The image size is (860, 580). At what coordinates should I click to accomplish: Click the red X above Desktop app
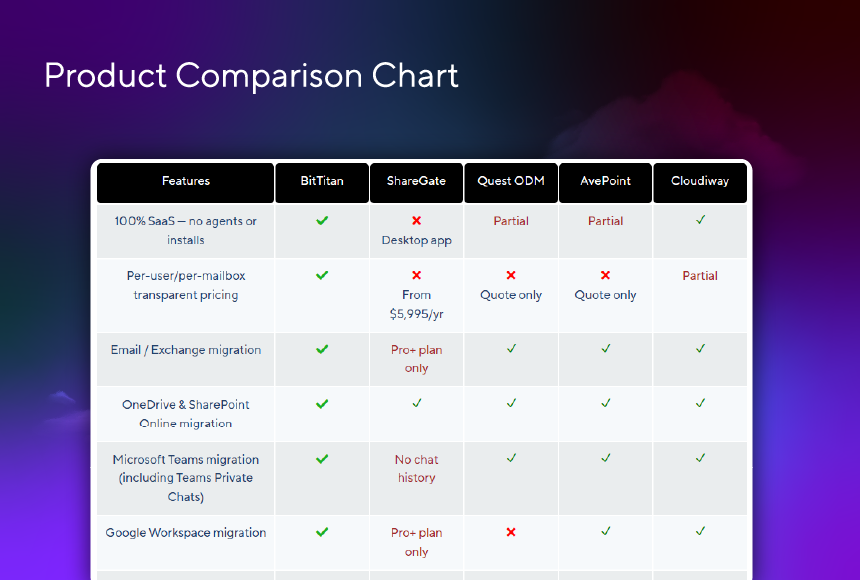[x=416, y=220]
